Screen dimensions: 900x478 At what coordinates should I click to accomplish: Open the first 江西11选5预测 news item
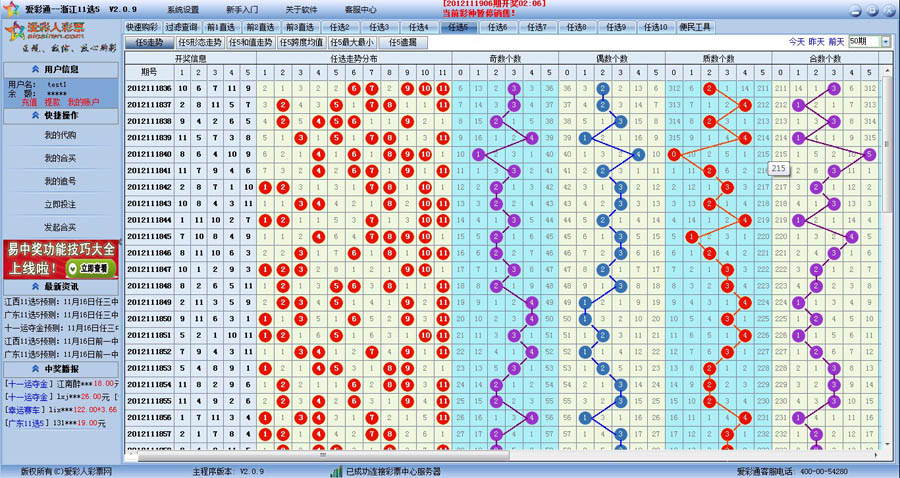coord(61,301)
